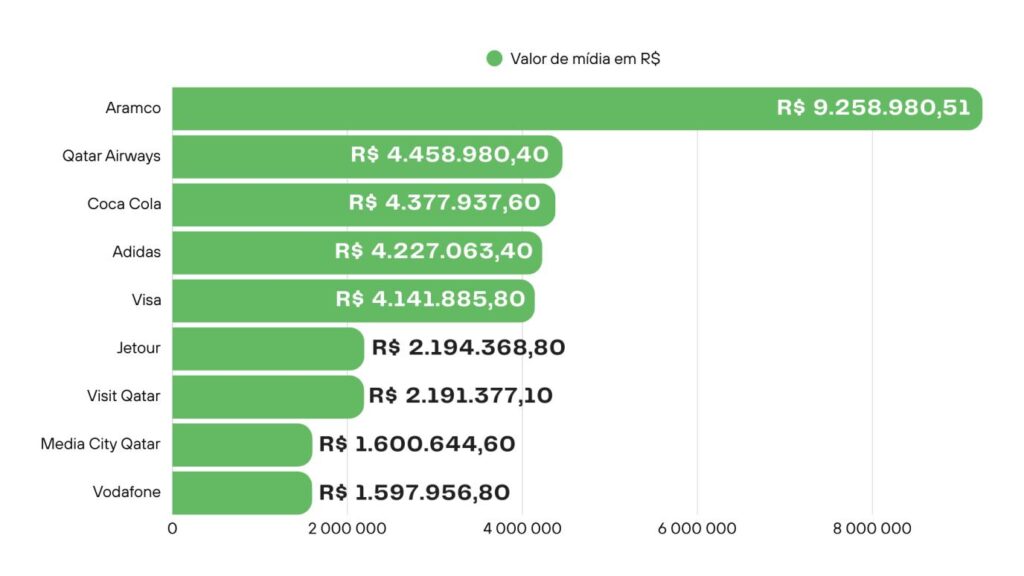Click the Jetour bar

click(x=267, y=348)
